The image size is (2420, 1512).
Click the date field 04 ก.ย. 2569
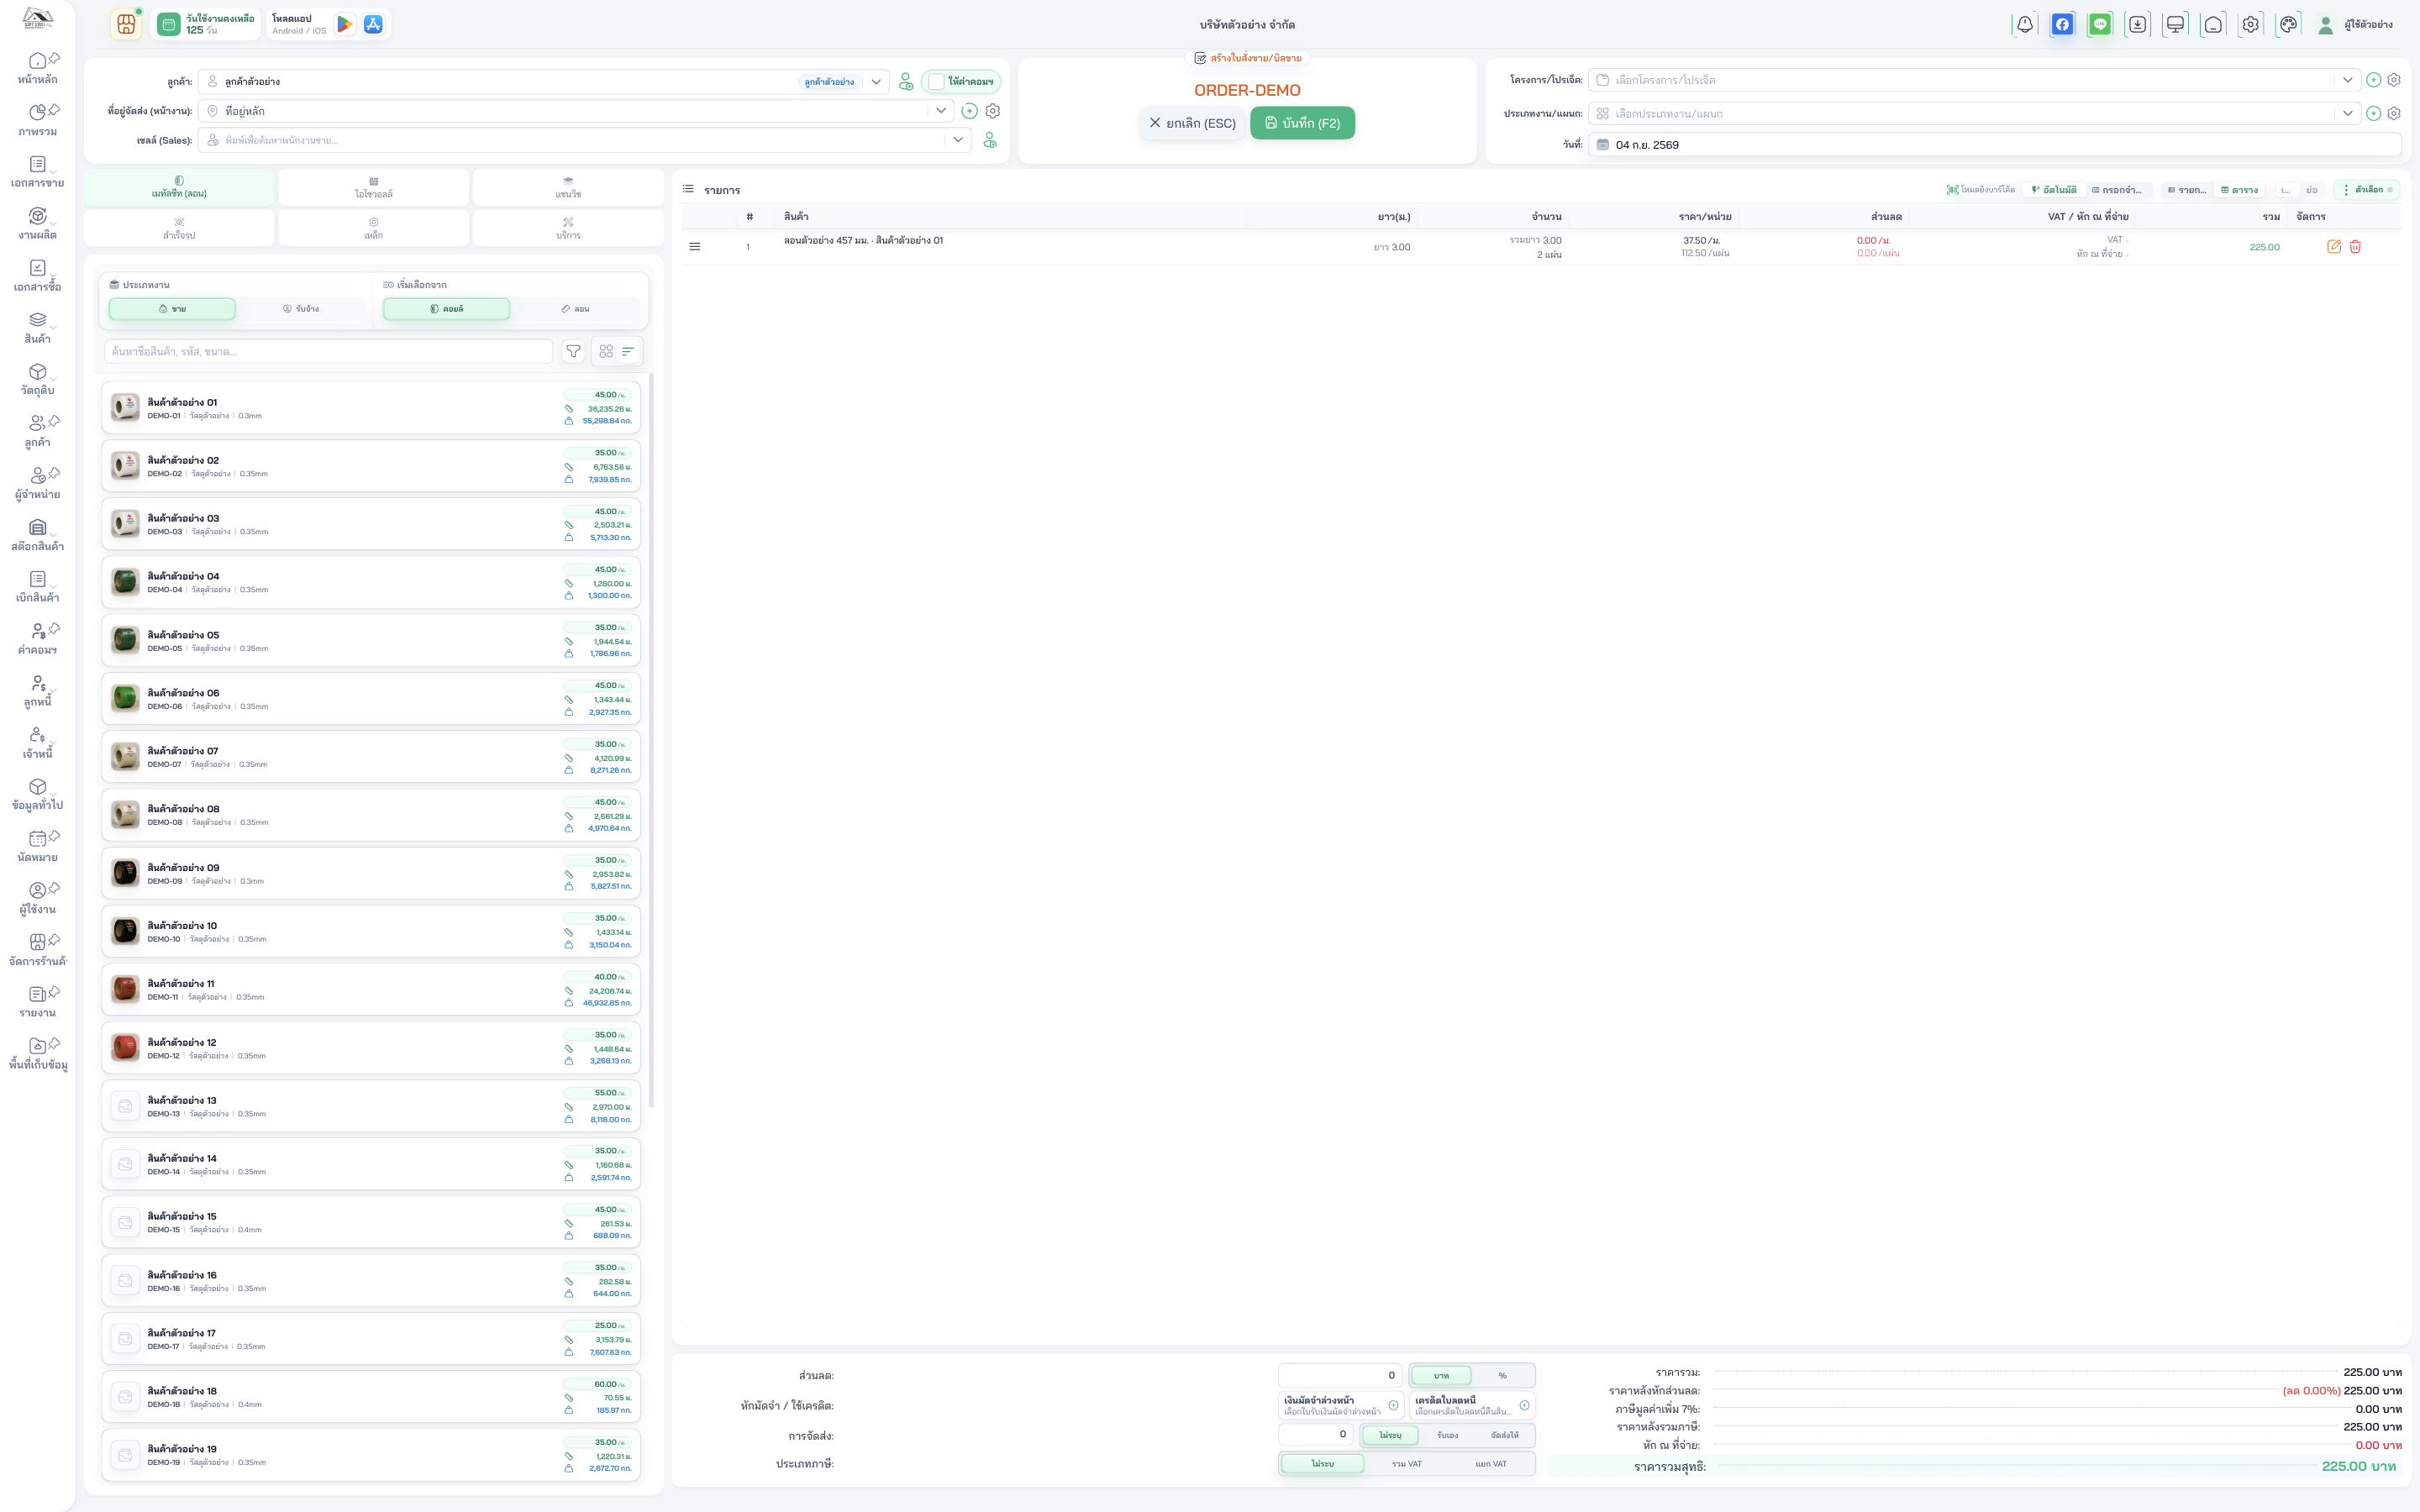click(1994, 145)
